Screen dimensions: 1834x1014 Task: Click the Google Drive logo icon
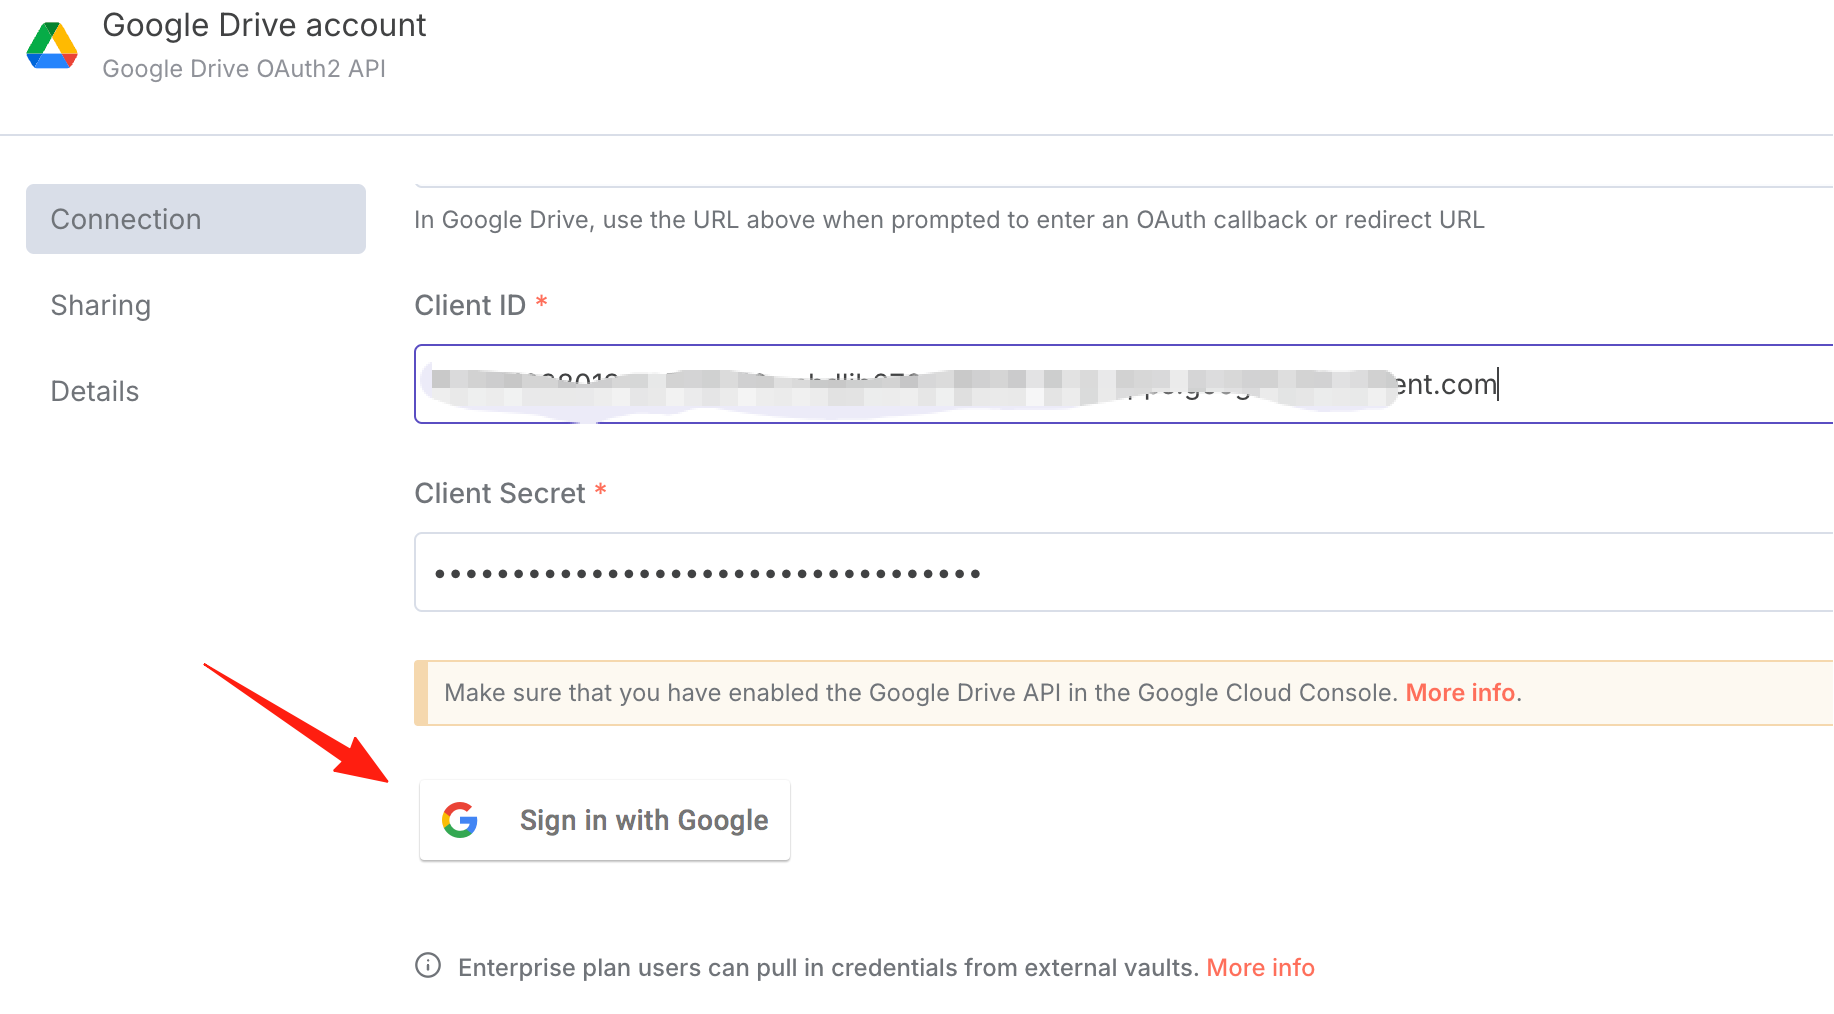tap(52, 45)
